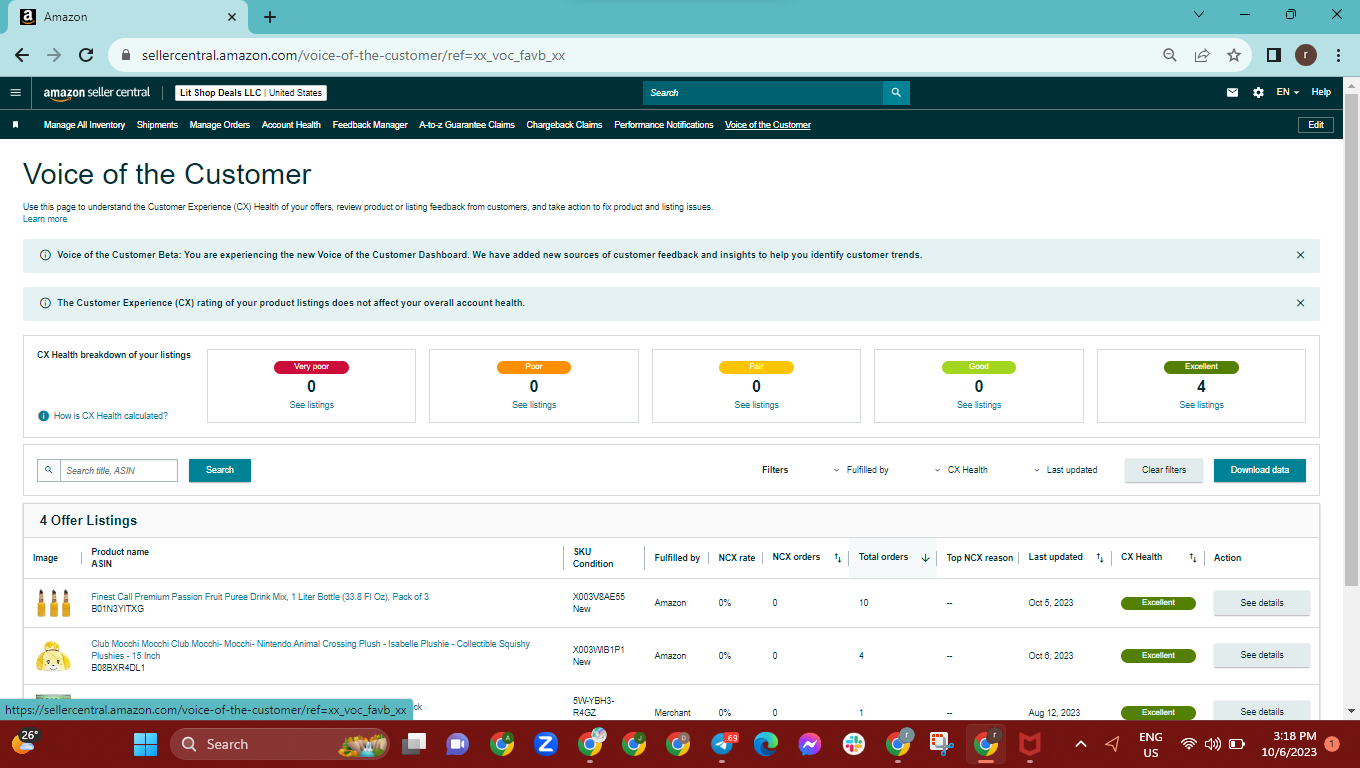This screenshot has width=1360, height=768.
Task: Open How is CX Health calculated link
Action: 111,416
